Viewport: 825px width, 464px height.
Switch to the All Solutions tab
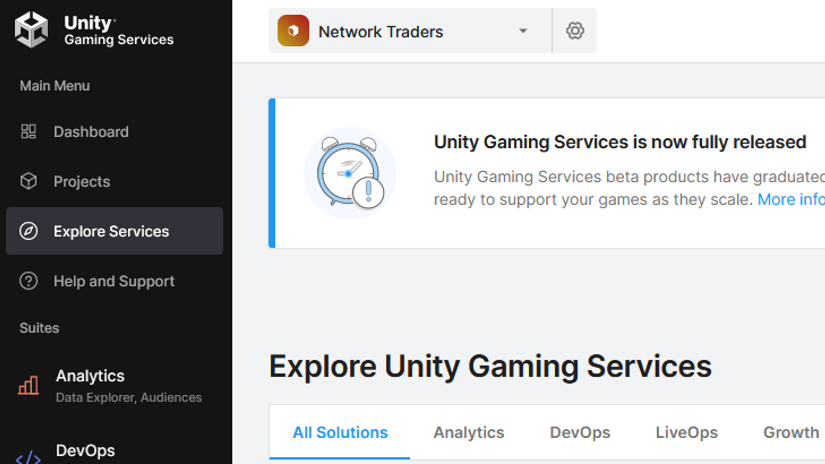(340, 432)
